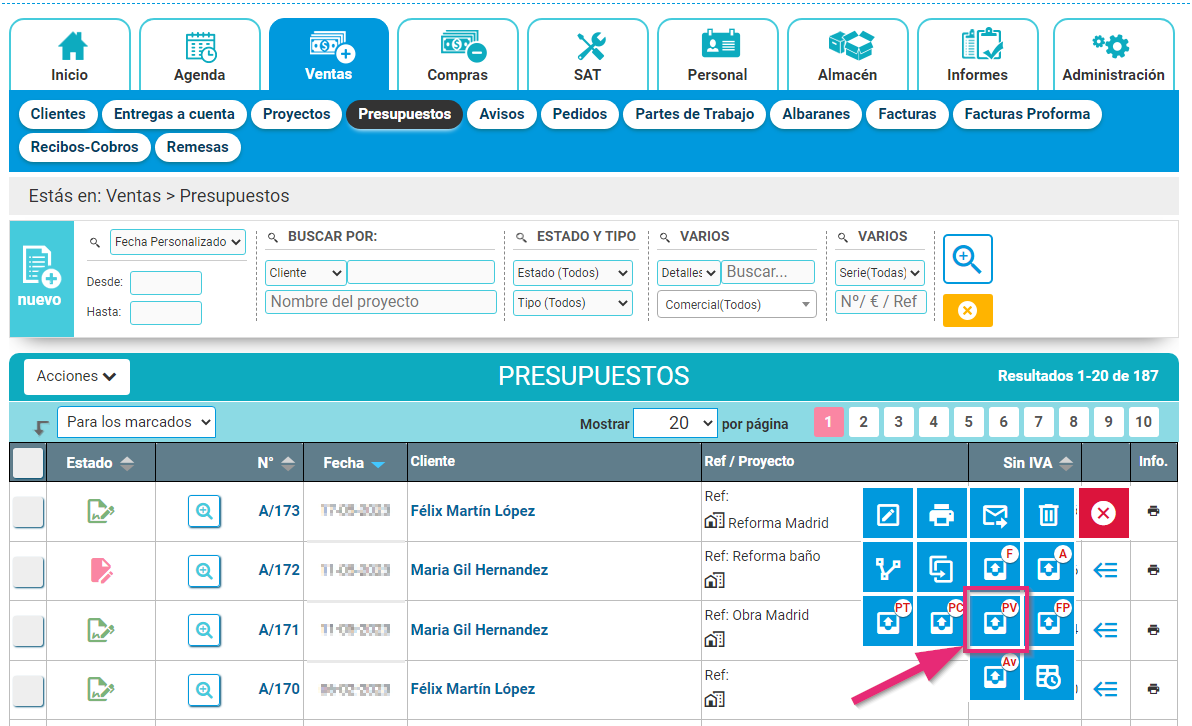Switch to the Facturas tab

pos(907,114)
